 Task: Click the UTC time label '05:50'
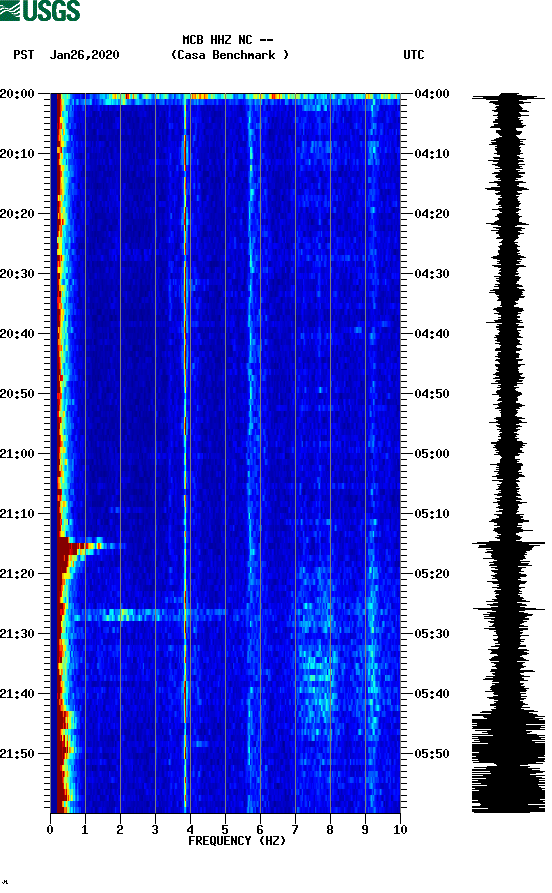(432, 753)
